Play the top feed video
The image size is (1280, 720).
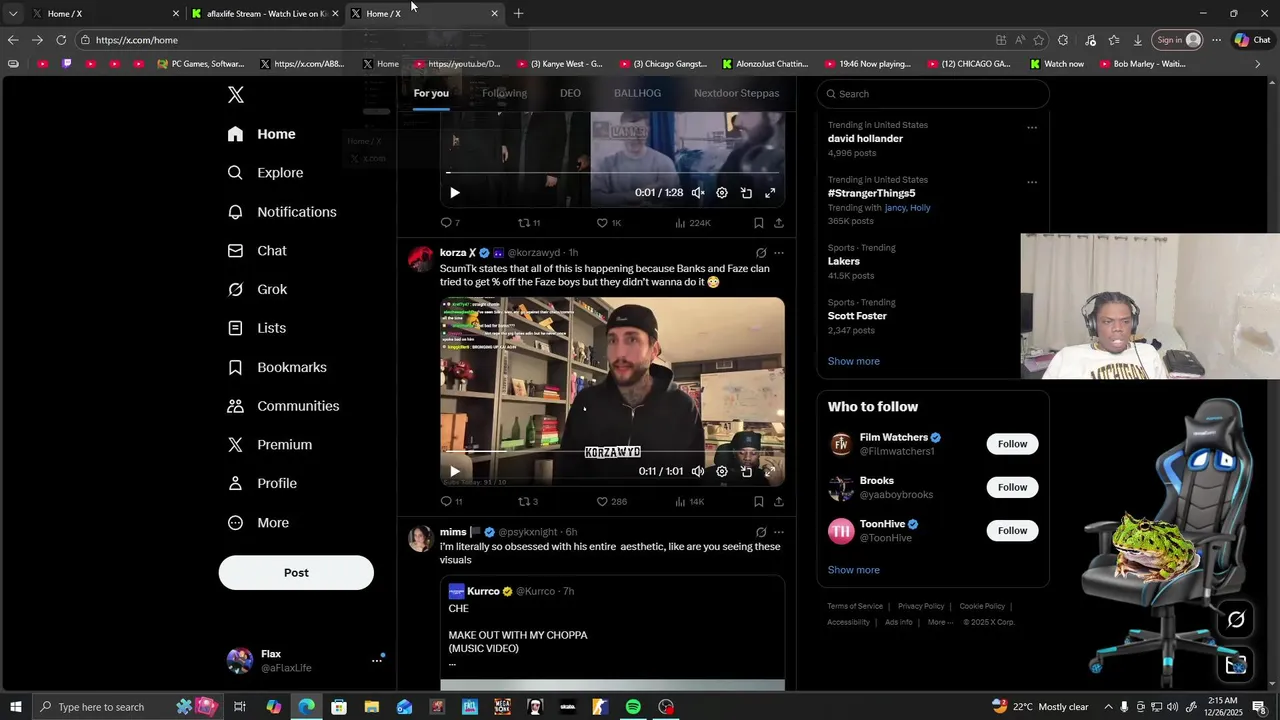pyautogui.click(x=454, y=193)
